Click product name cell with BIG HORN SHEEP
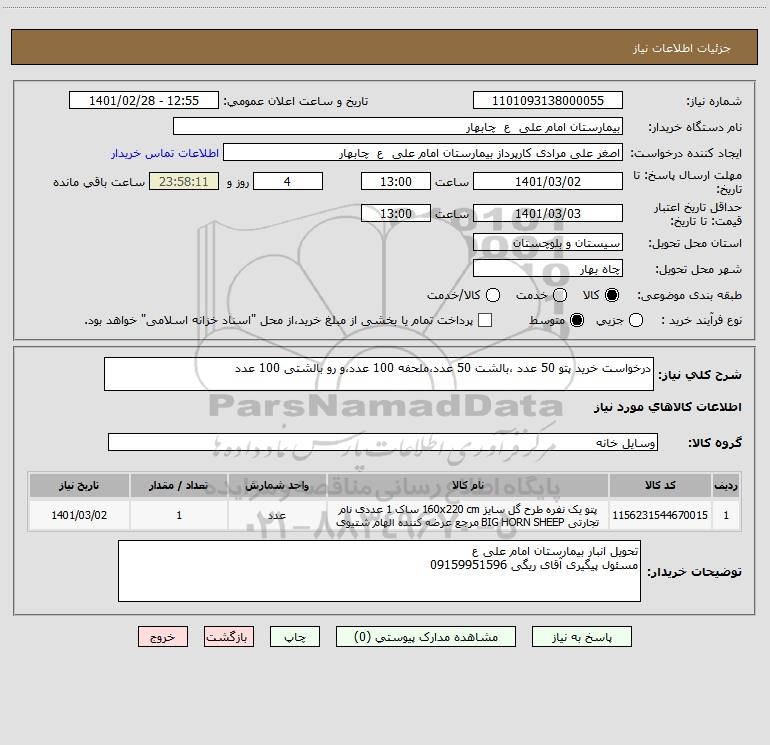This screenshot has width=770, height=745. click(x=468, y=515)
